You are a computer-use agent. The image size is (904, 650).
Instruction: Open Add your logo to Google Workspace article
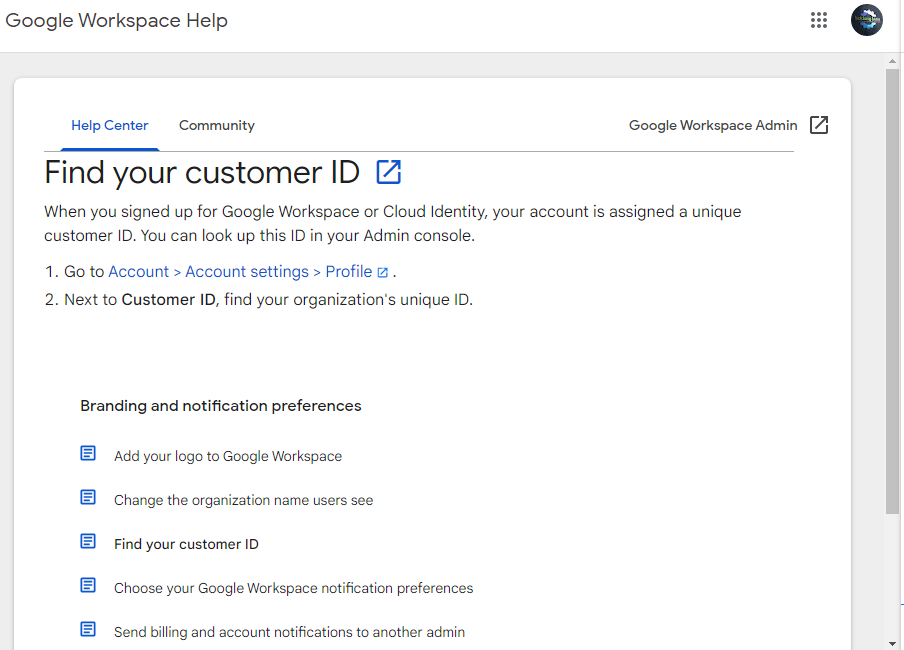point(228,456)
